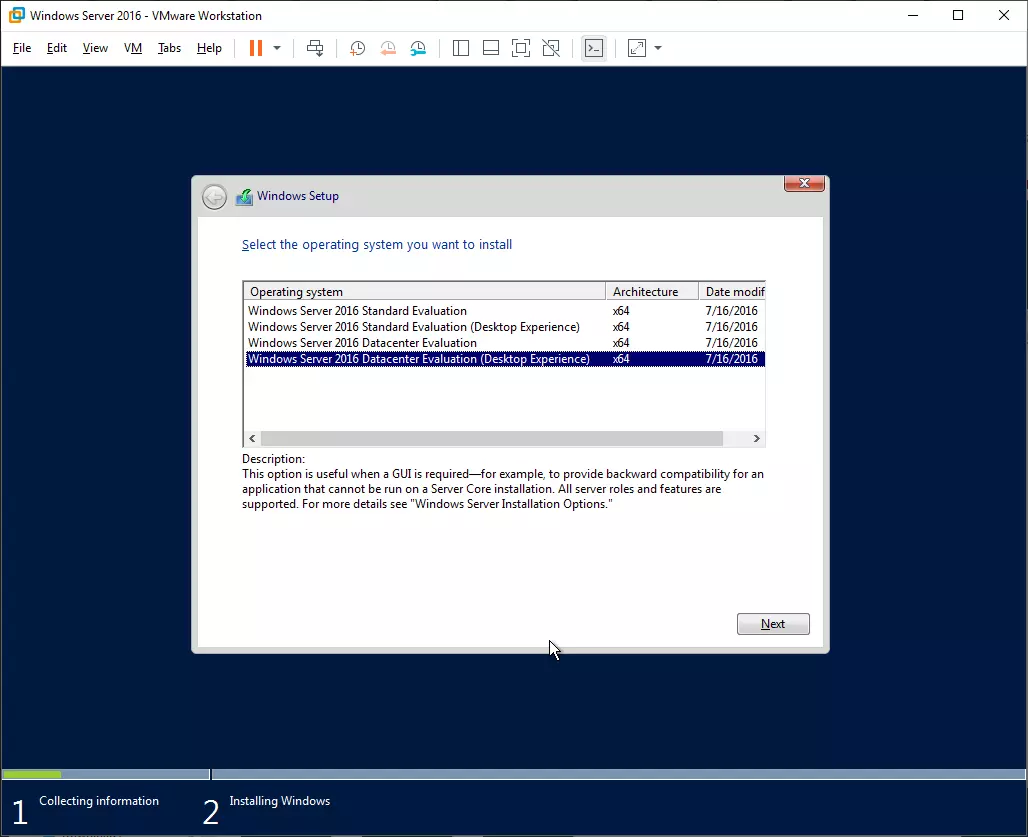Revert VM to previous snapshot icon

point(388,48)
